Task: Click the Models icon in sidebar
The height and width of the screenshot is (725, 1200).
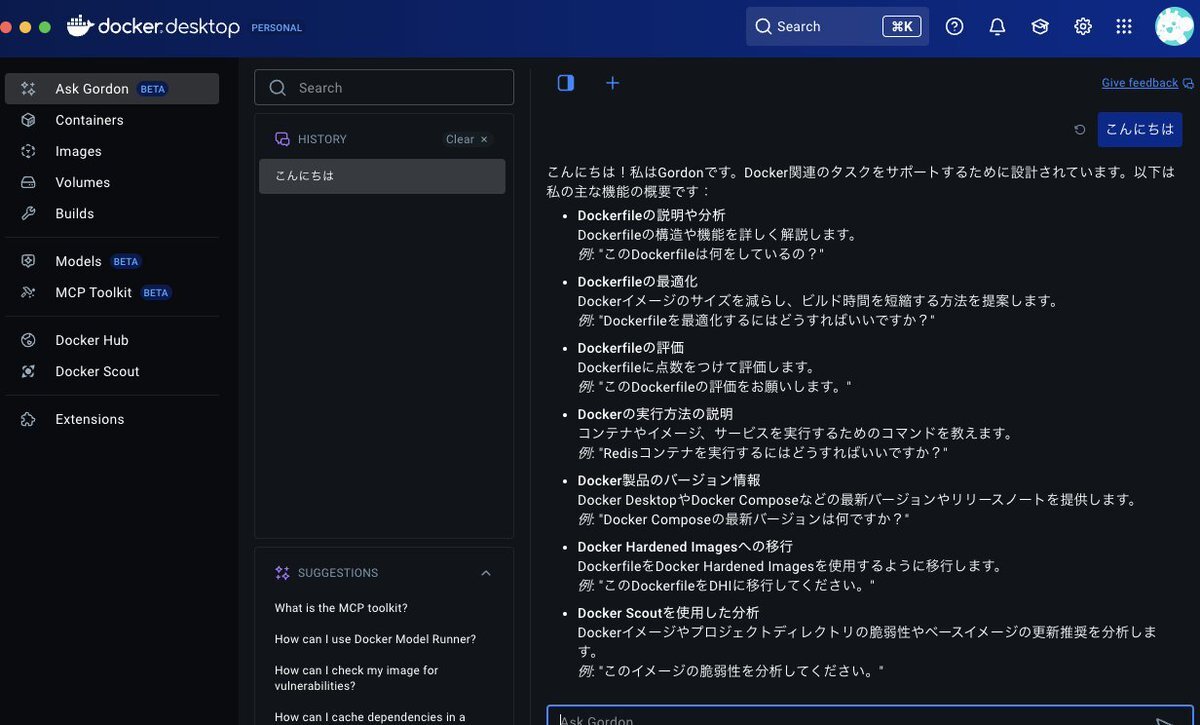Action: coord(29,261)
